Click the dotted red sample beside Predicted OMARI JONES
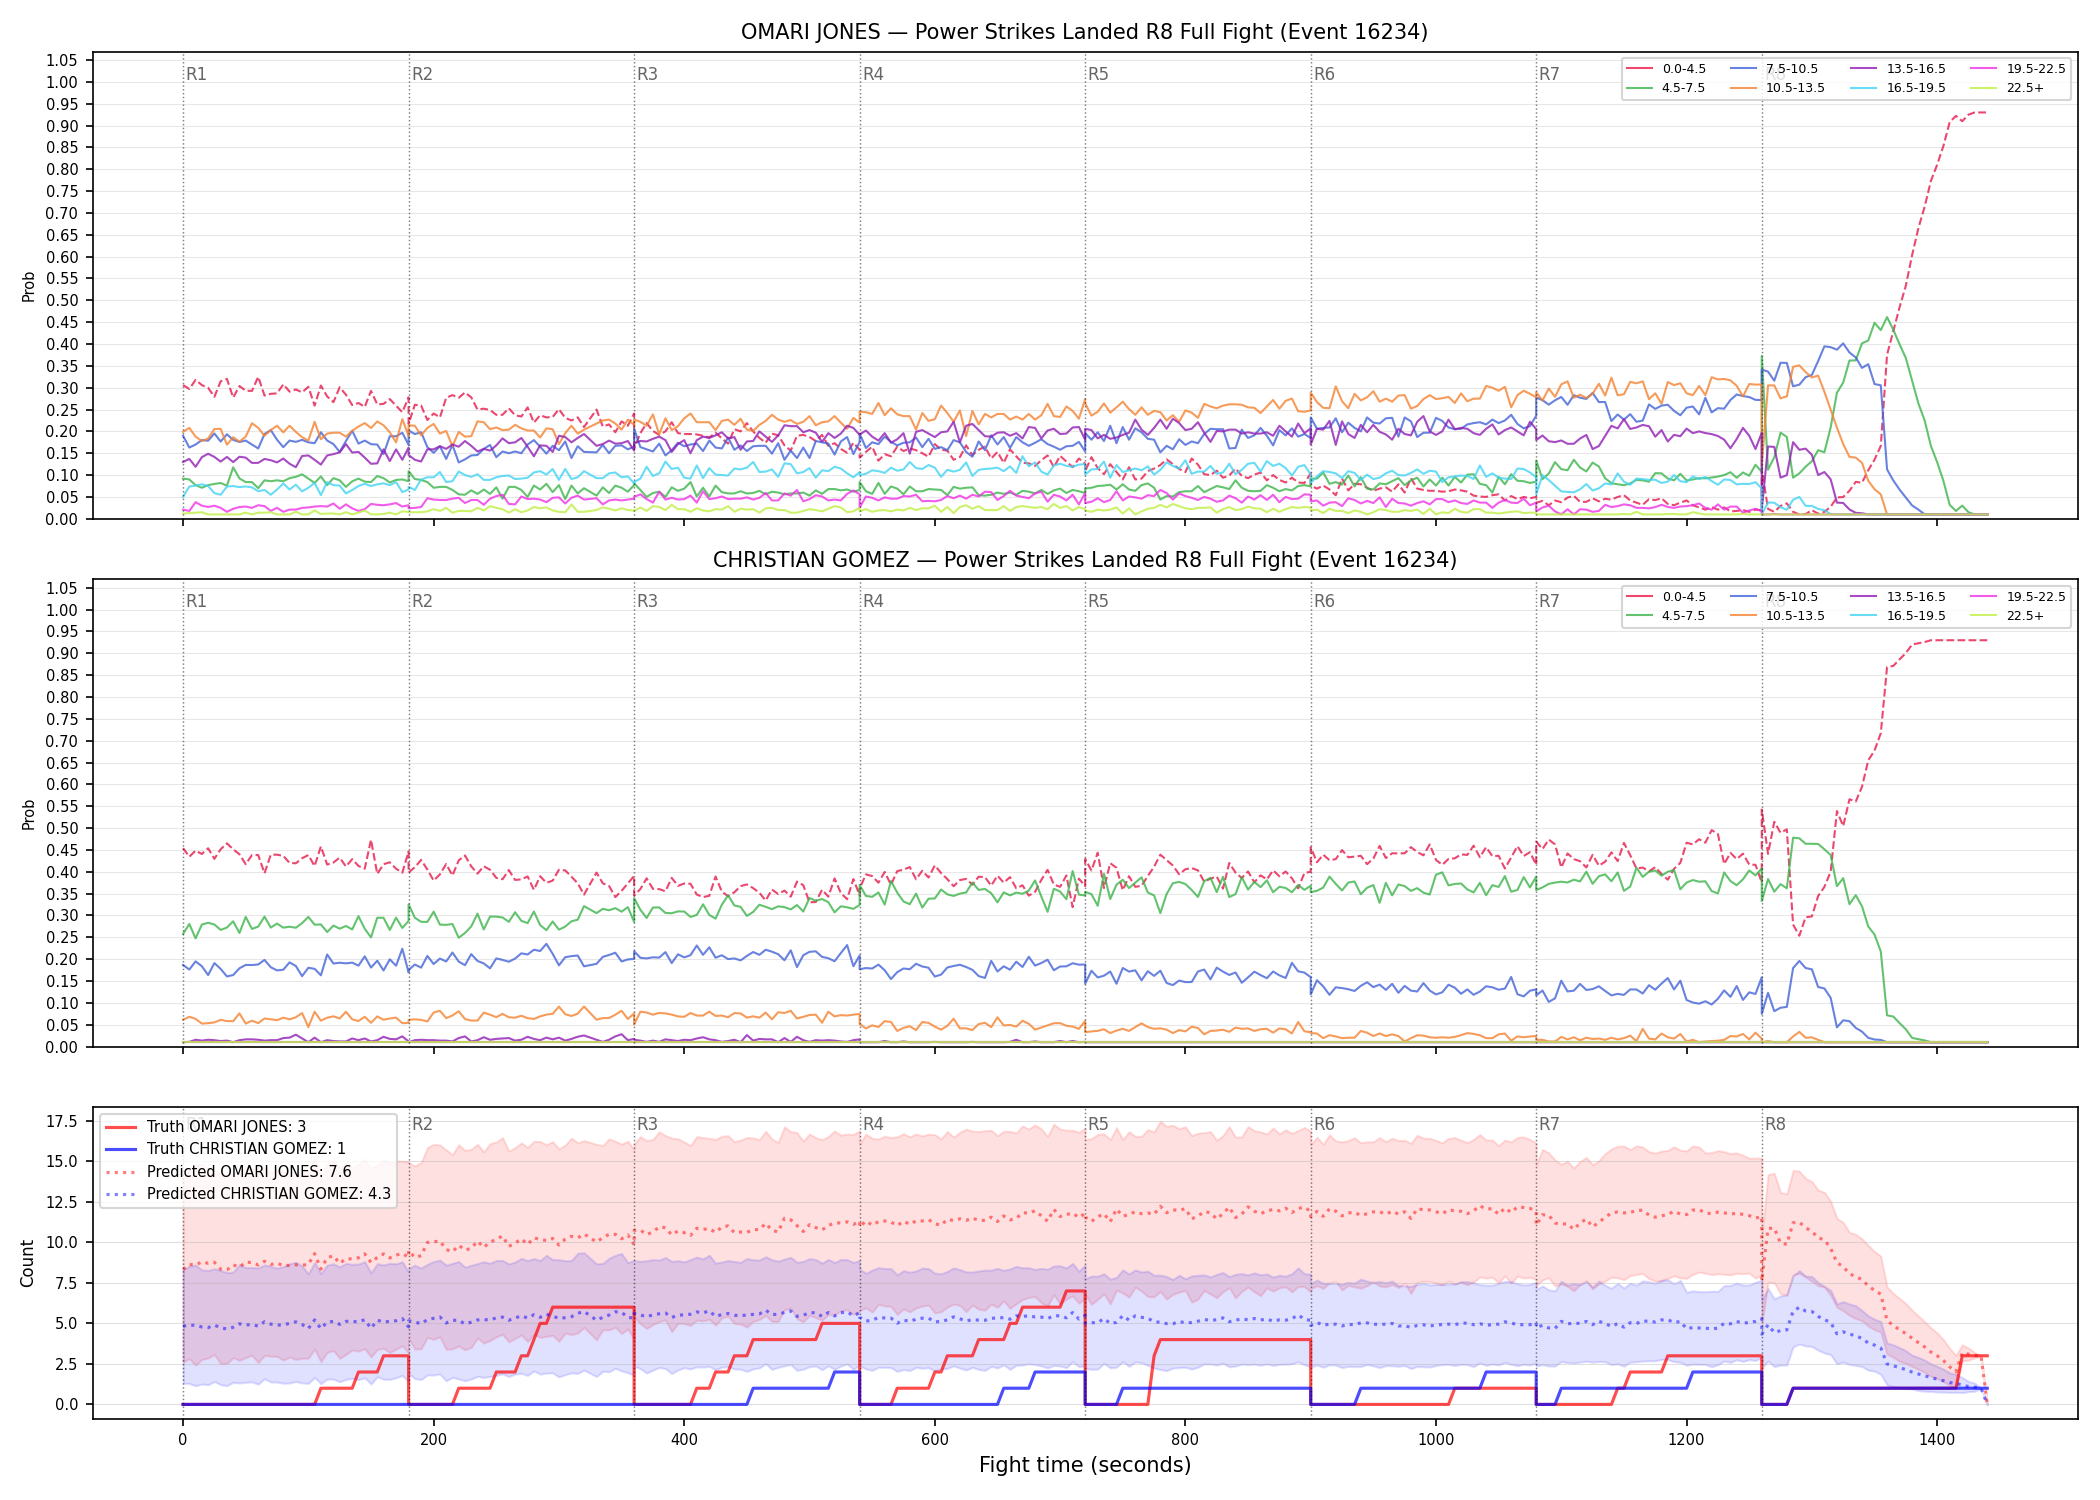The width and height of the screenshot is (2100, 1500). point(121,1172)
